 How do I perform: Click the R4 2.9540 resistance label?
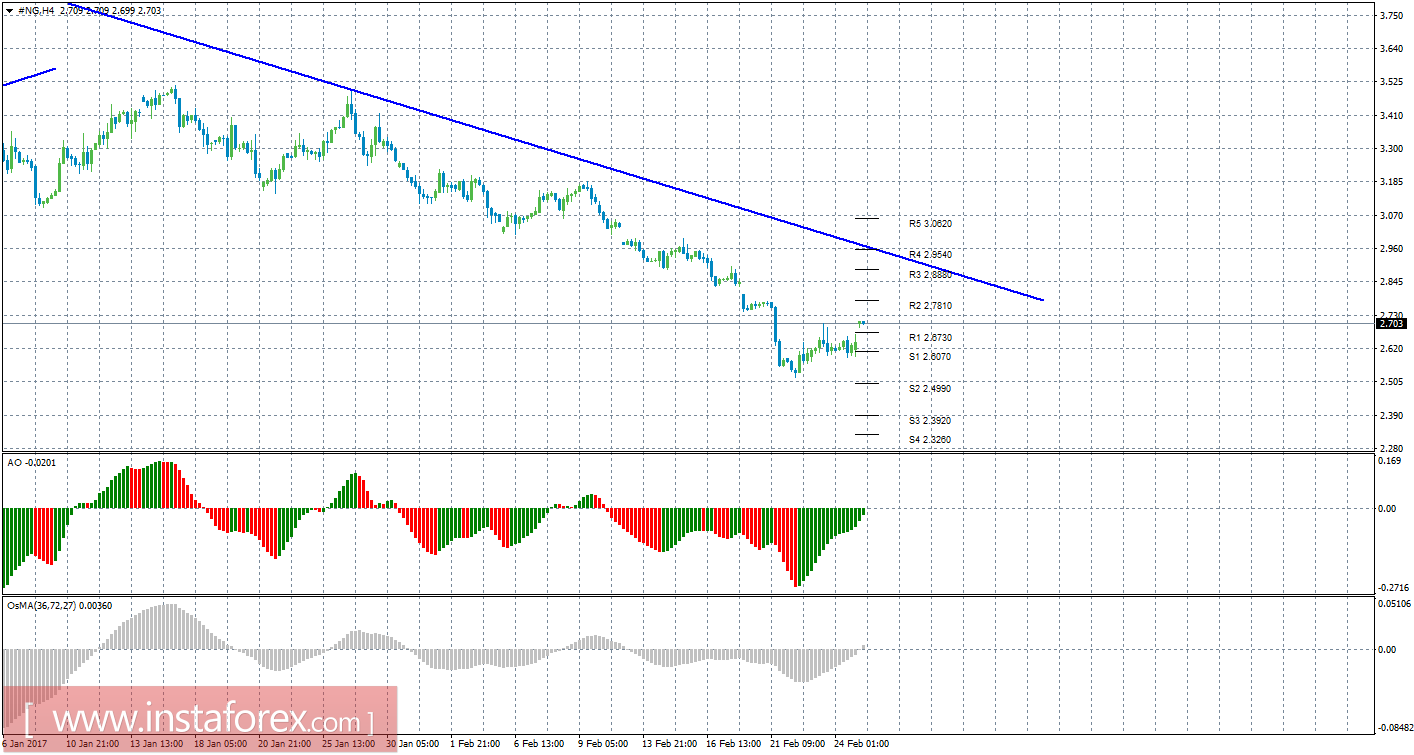point(930,254)
